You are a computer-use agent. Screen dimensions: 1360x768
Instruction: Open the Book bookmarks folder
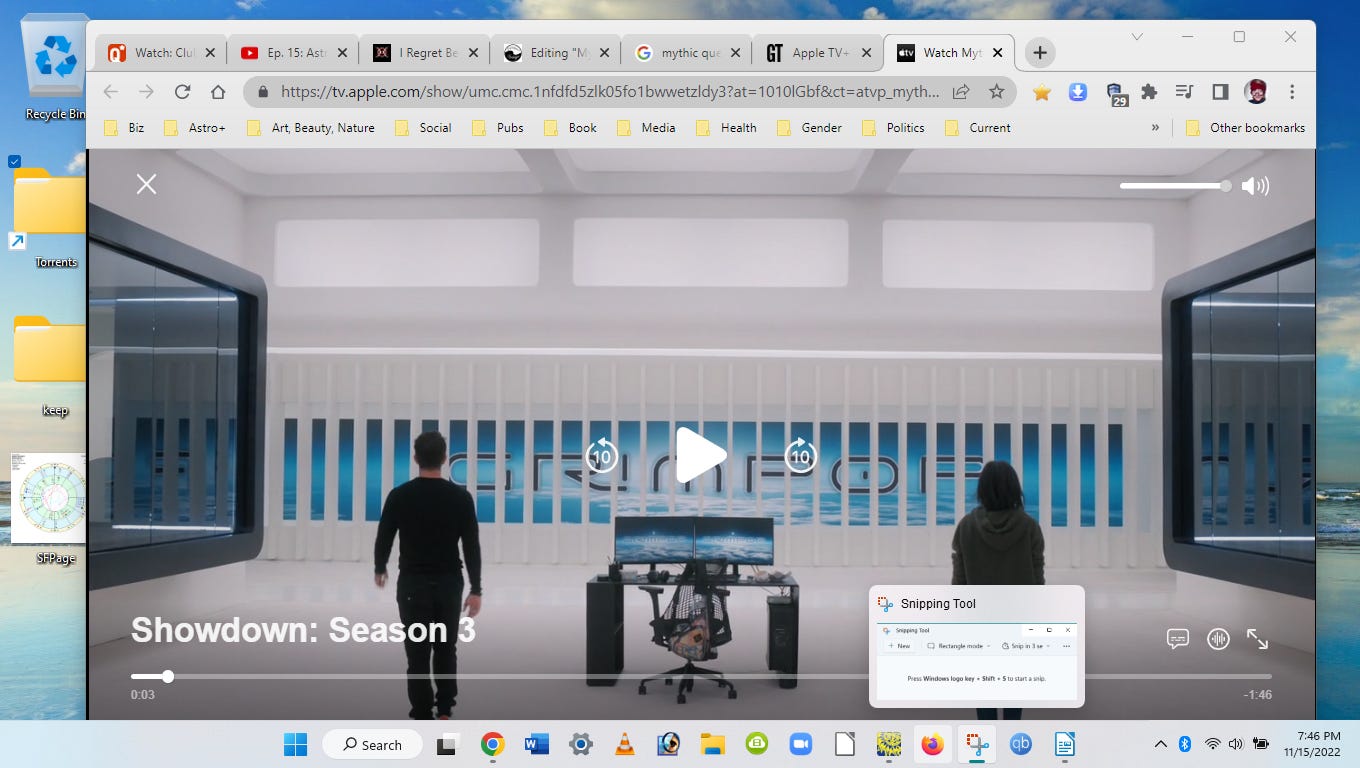pyautogui.click(x=570, y=128)
